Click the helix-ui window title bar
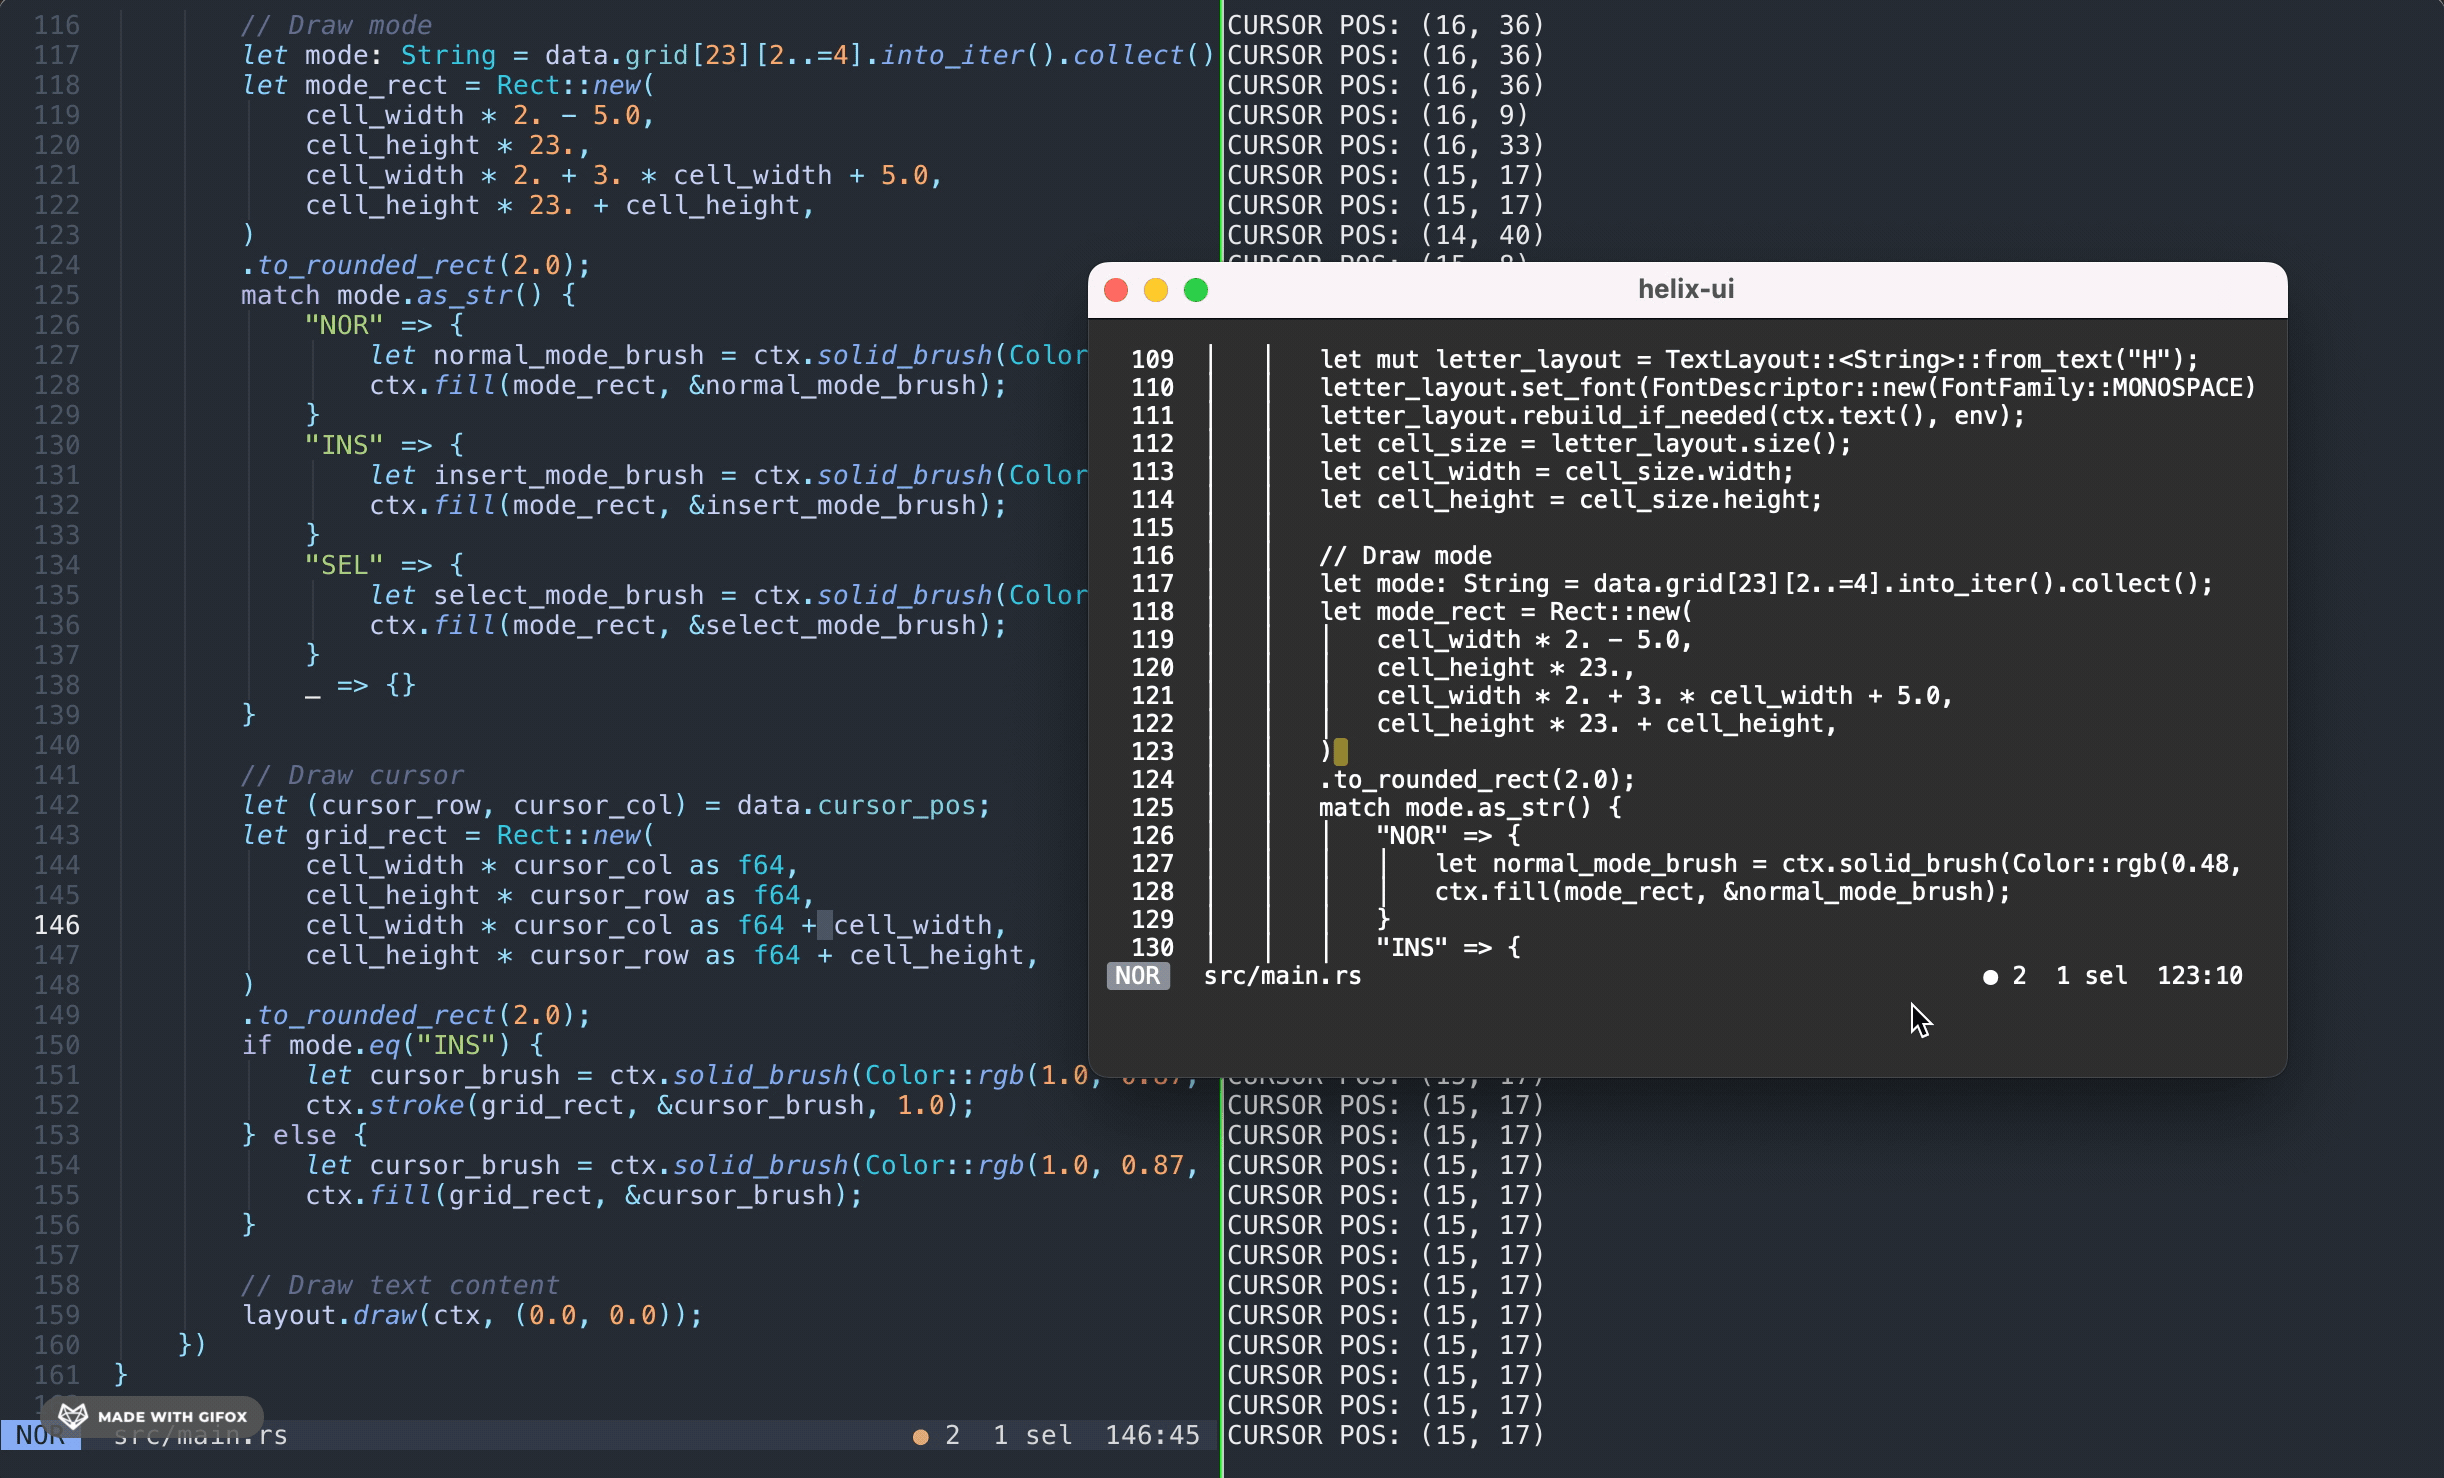 coord(1686,290)
